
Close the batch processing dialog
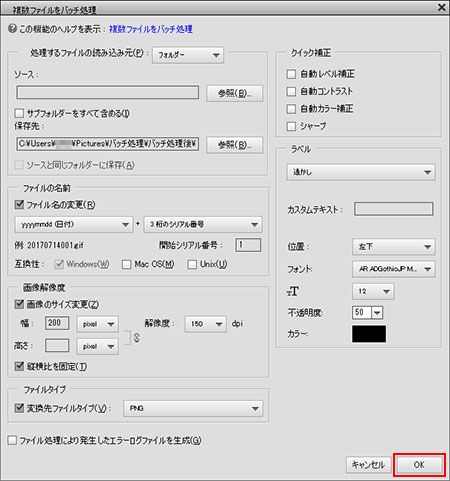click(442, 7)
